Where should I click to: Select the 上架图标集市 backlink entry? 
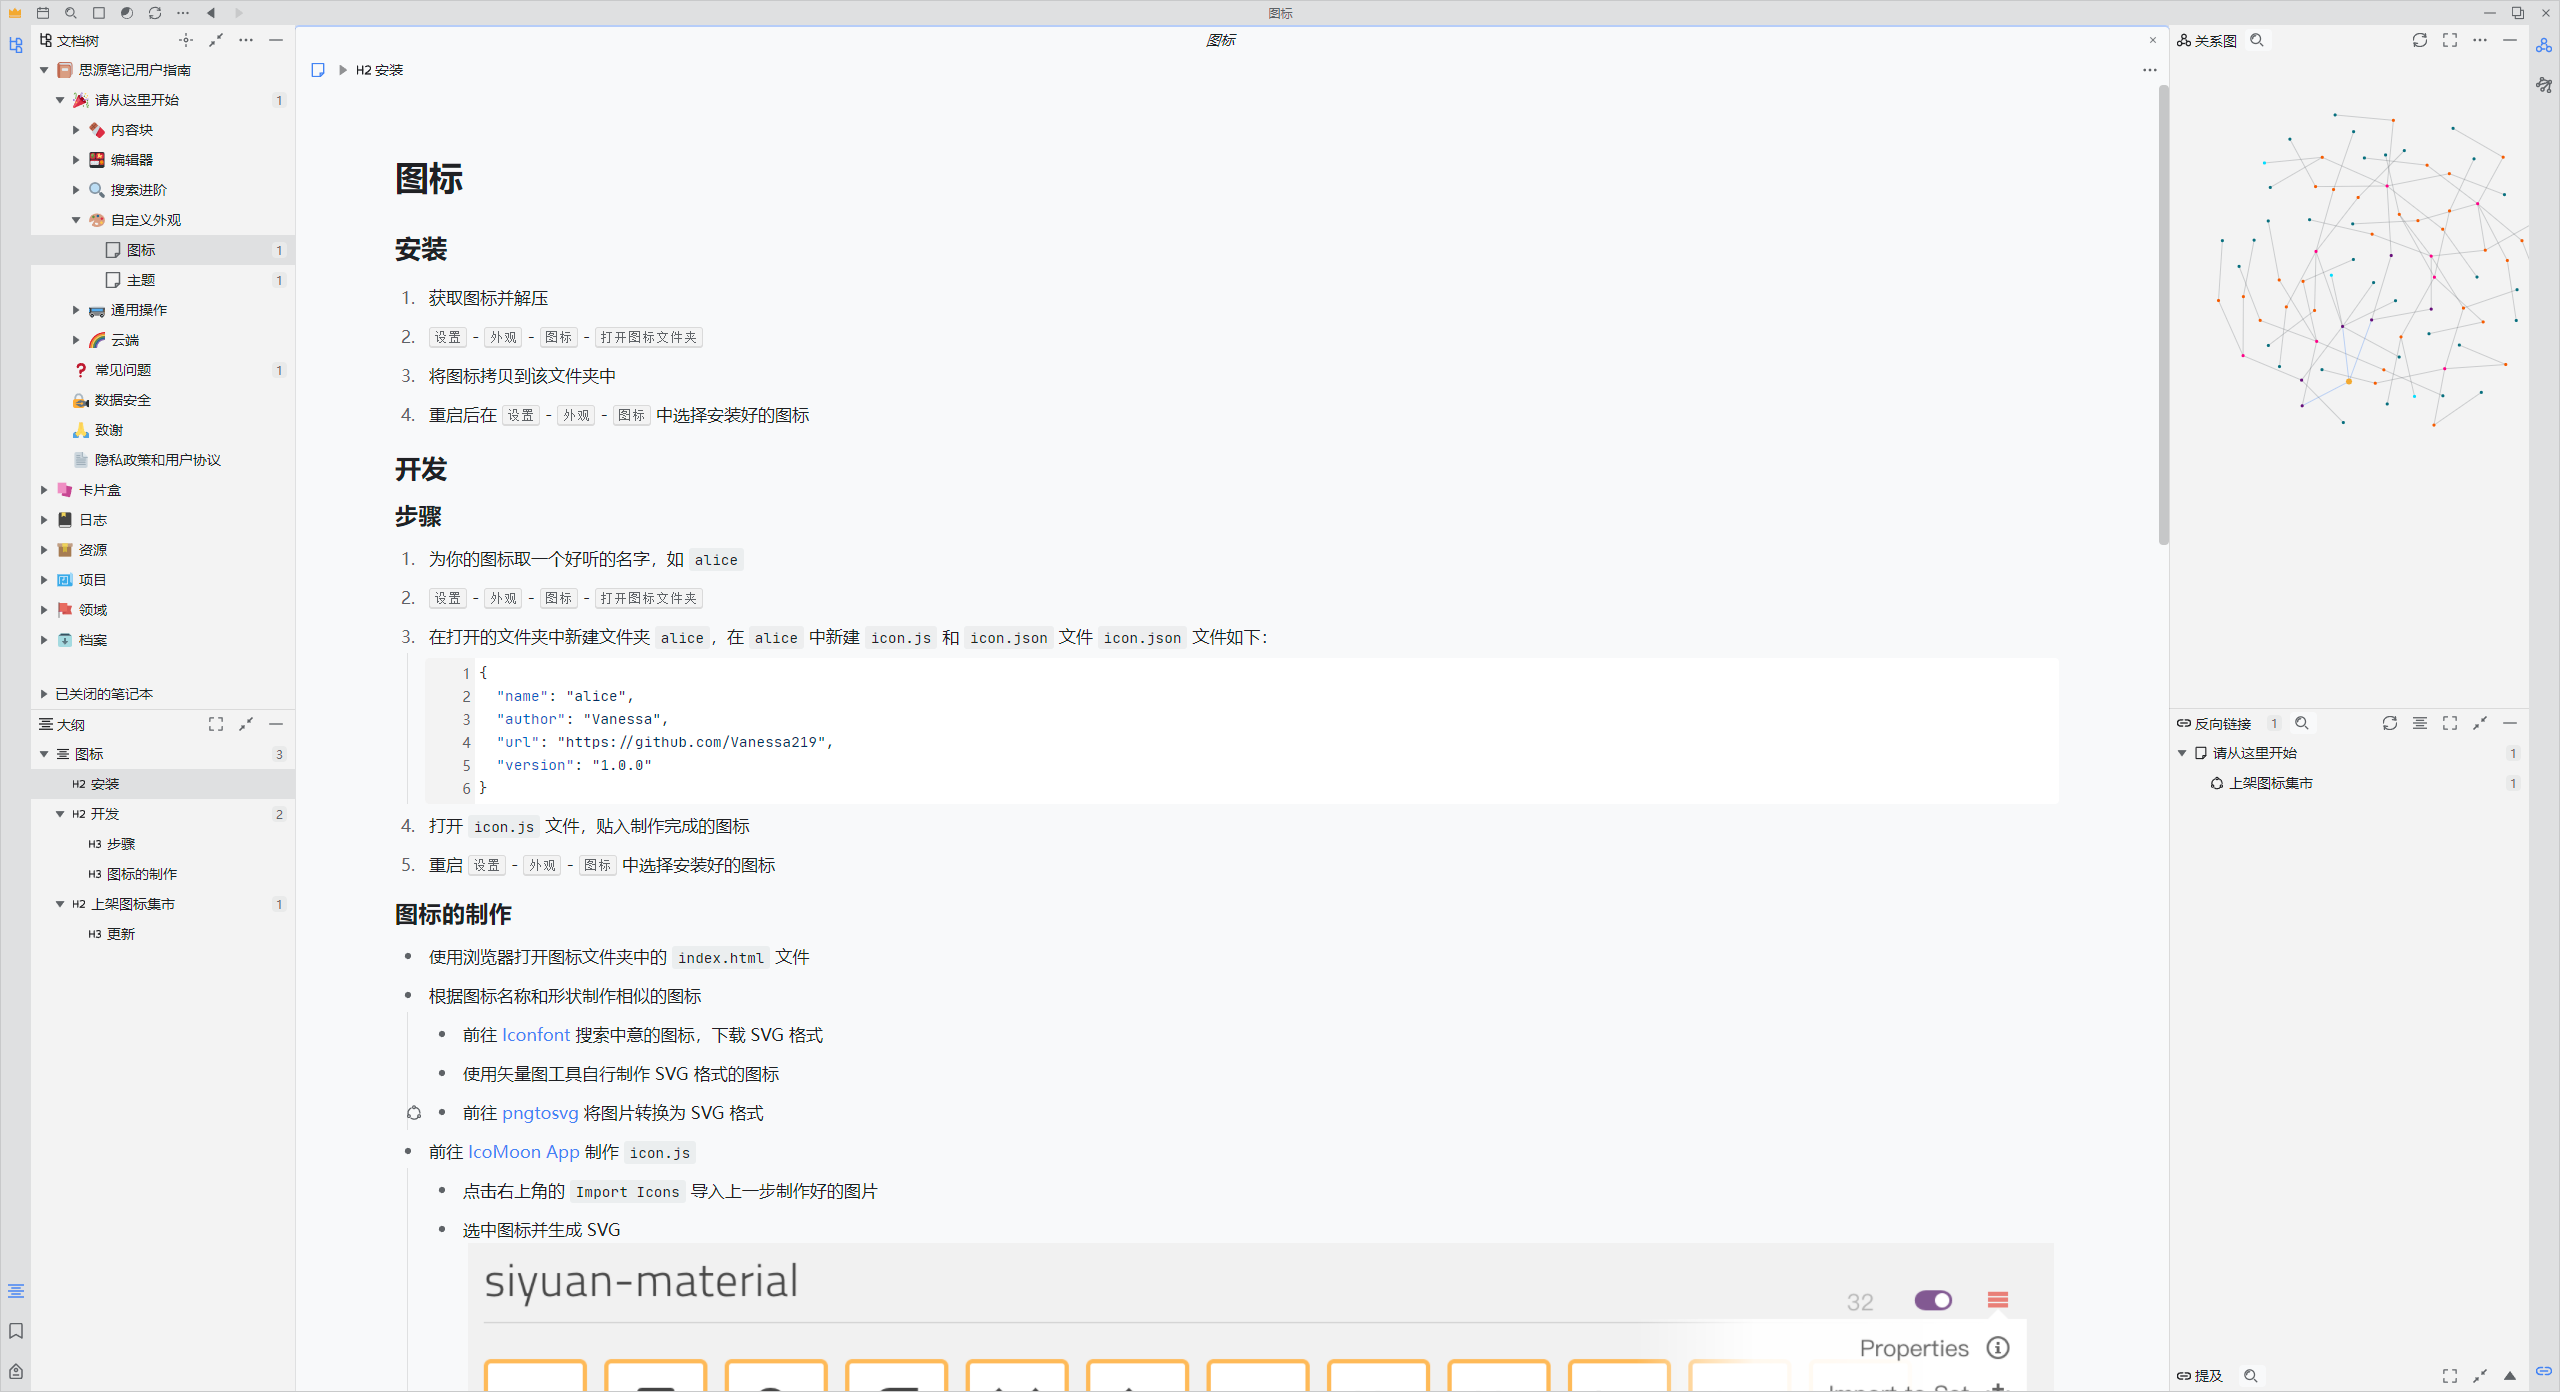coord(2350,783)
